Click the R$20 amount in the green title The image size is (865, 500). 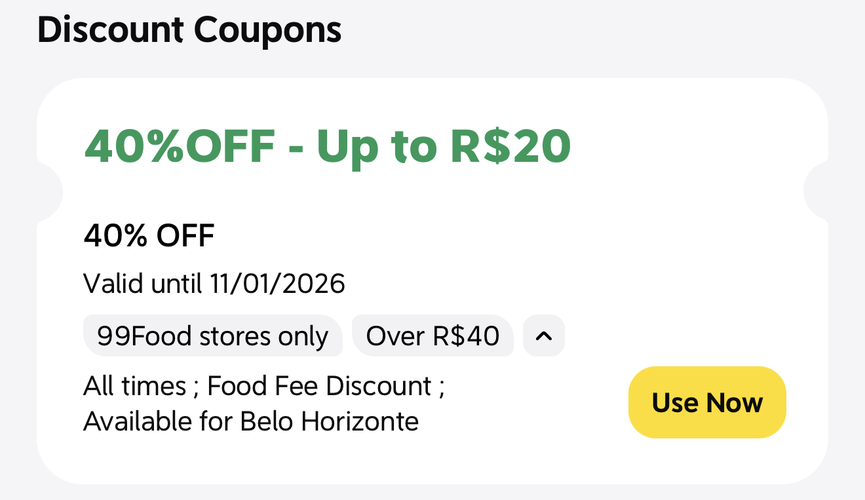(511, 146)
